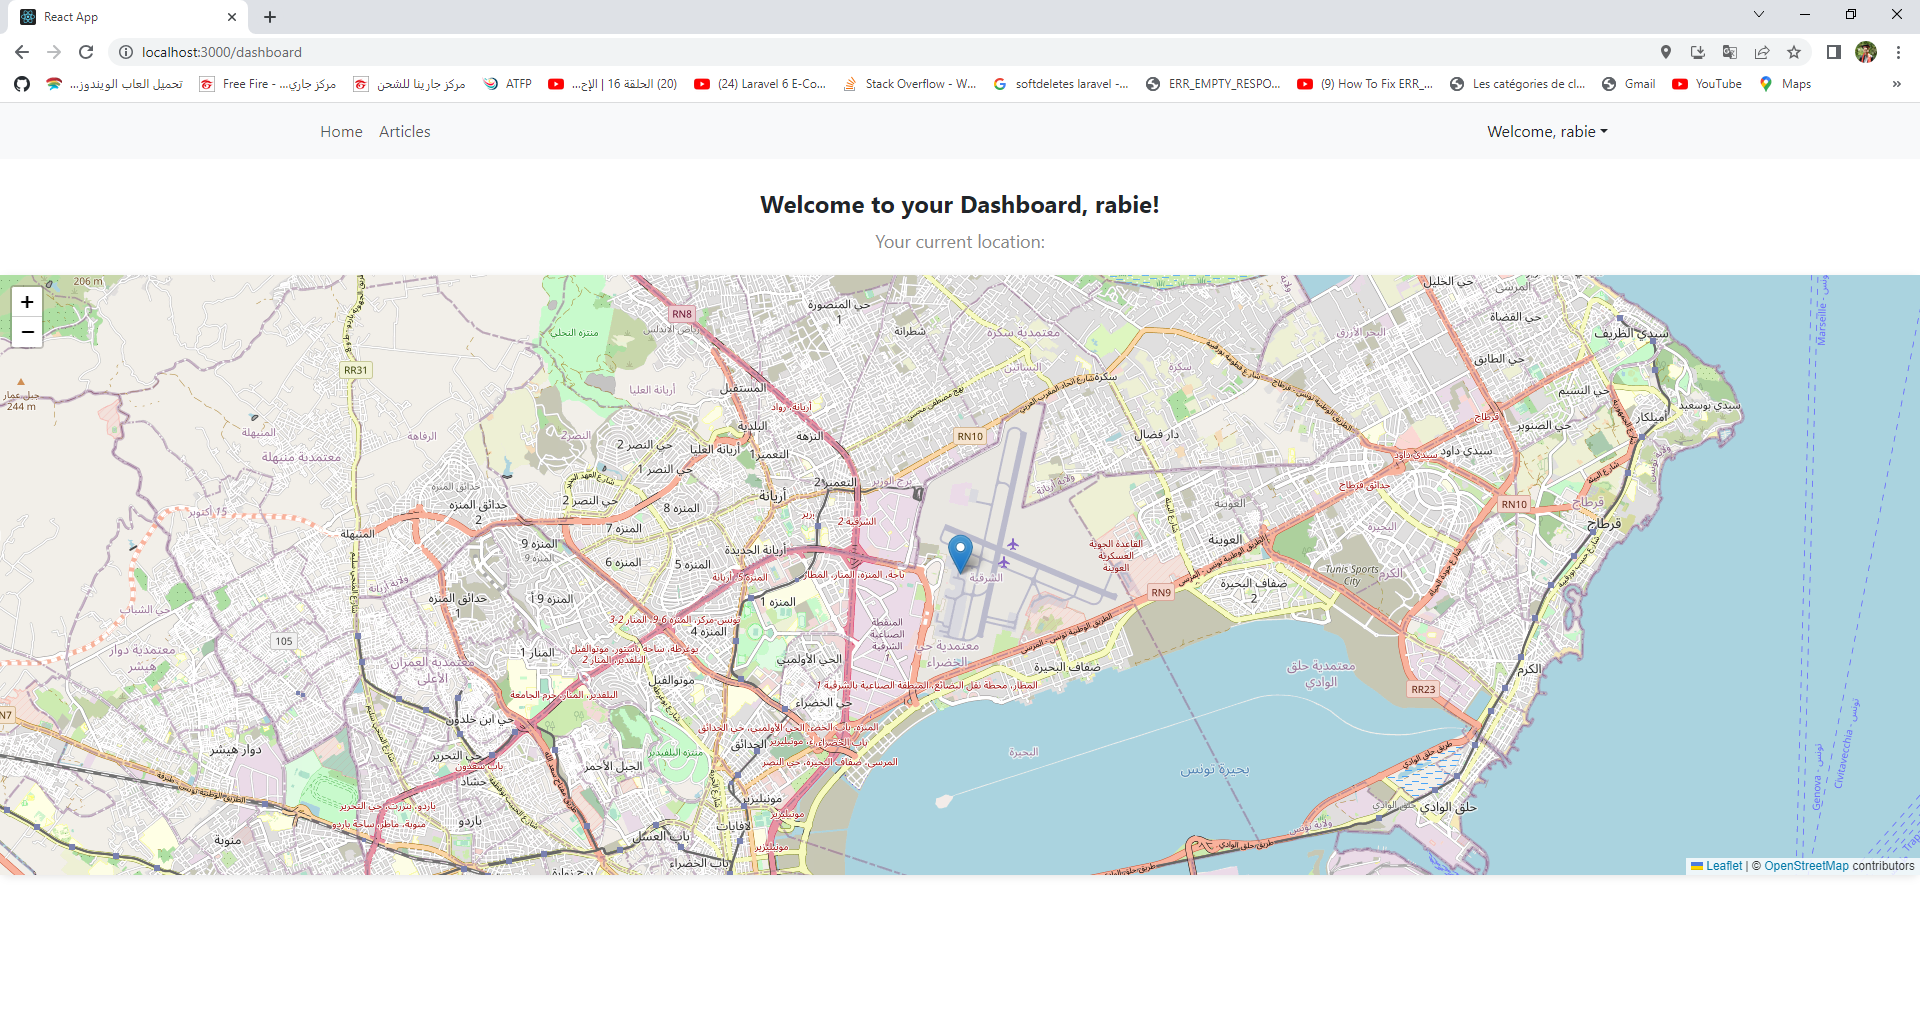Open the Chrome three-dot menu
Screen dimensions: 1920x1029
pyautogui.click(x=1899, y=52)
